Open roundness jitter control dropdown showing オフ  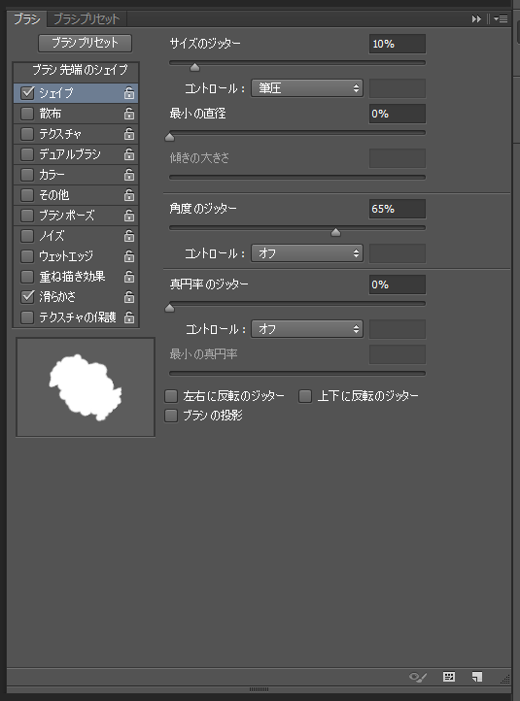[x=307, y=329]
